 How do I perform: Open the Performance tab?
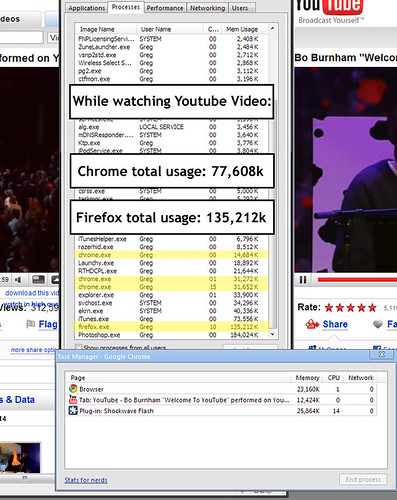(165, 8)
